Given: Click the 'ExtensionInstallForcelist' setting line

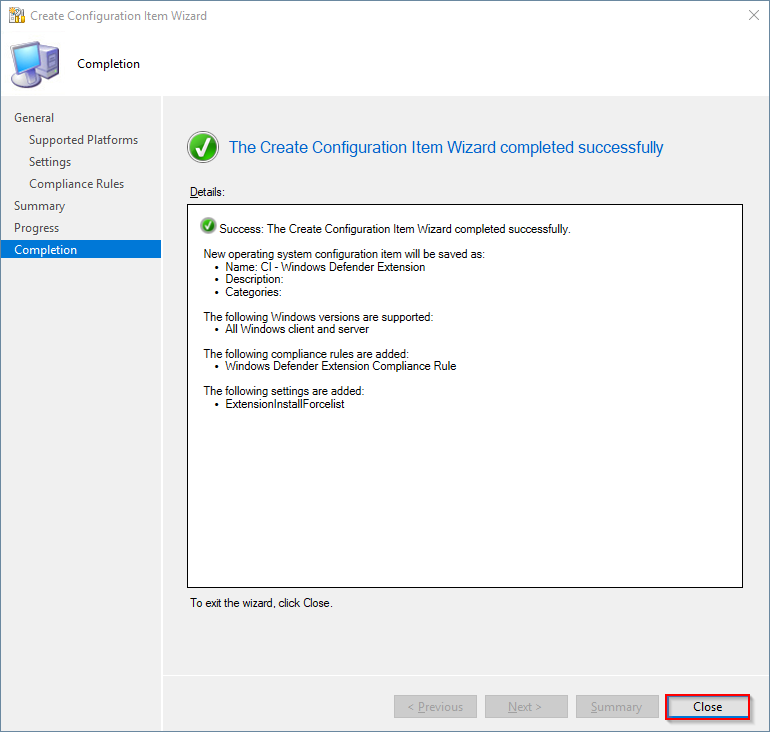Looking at the screenshot, I should point(285,404).
